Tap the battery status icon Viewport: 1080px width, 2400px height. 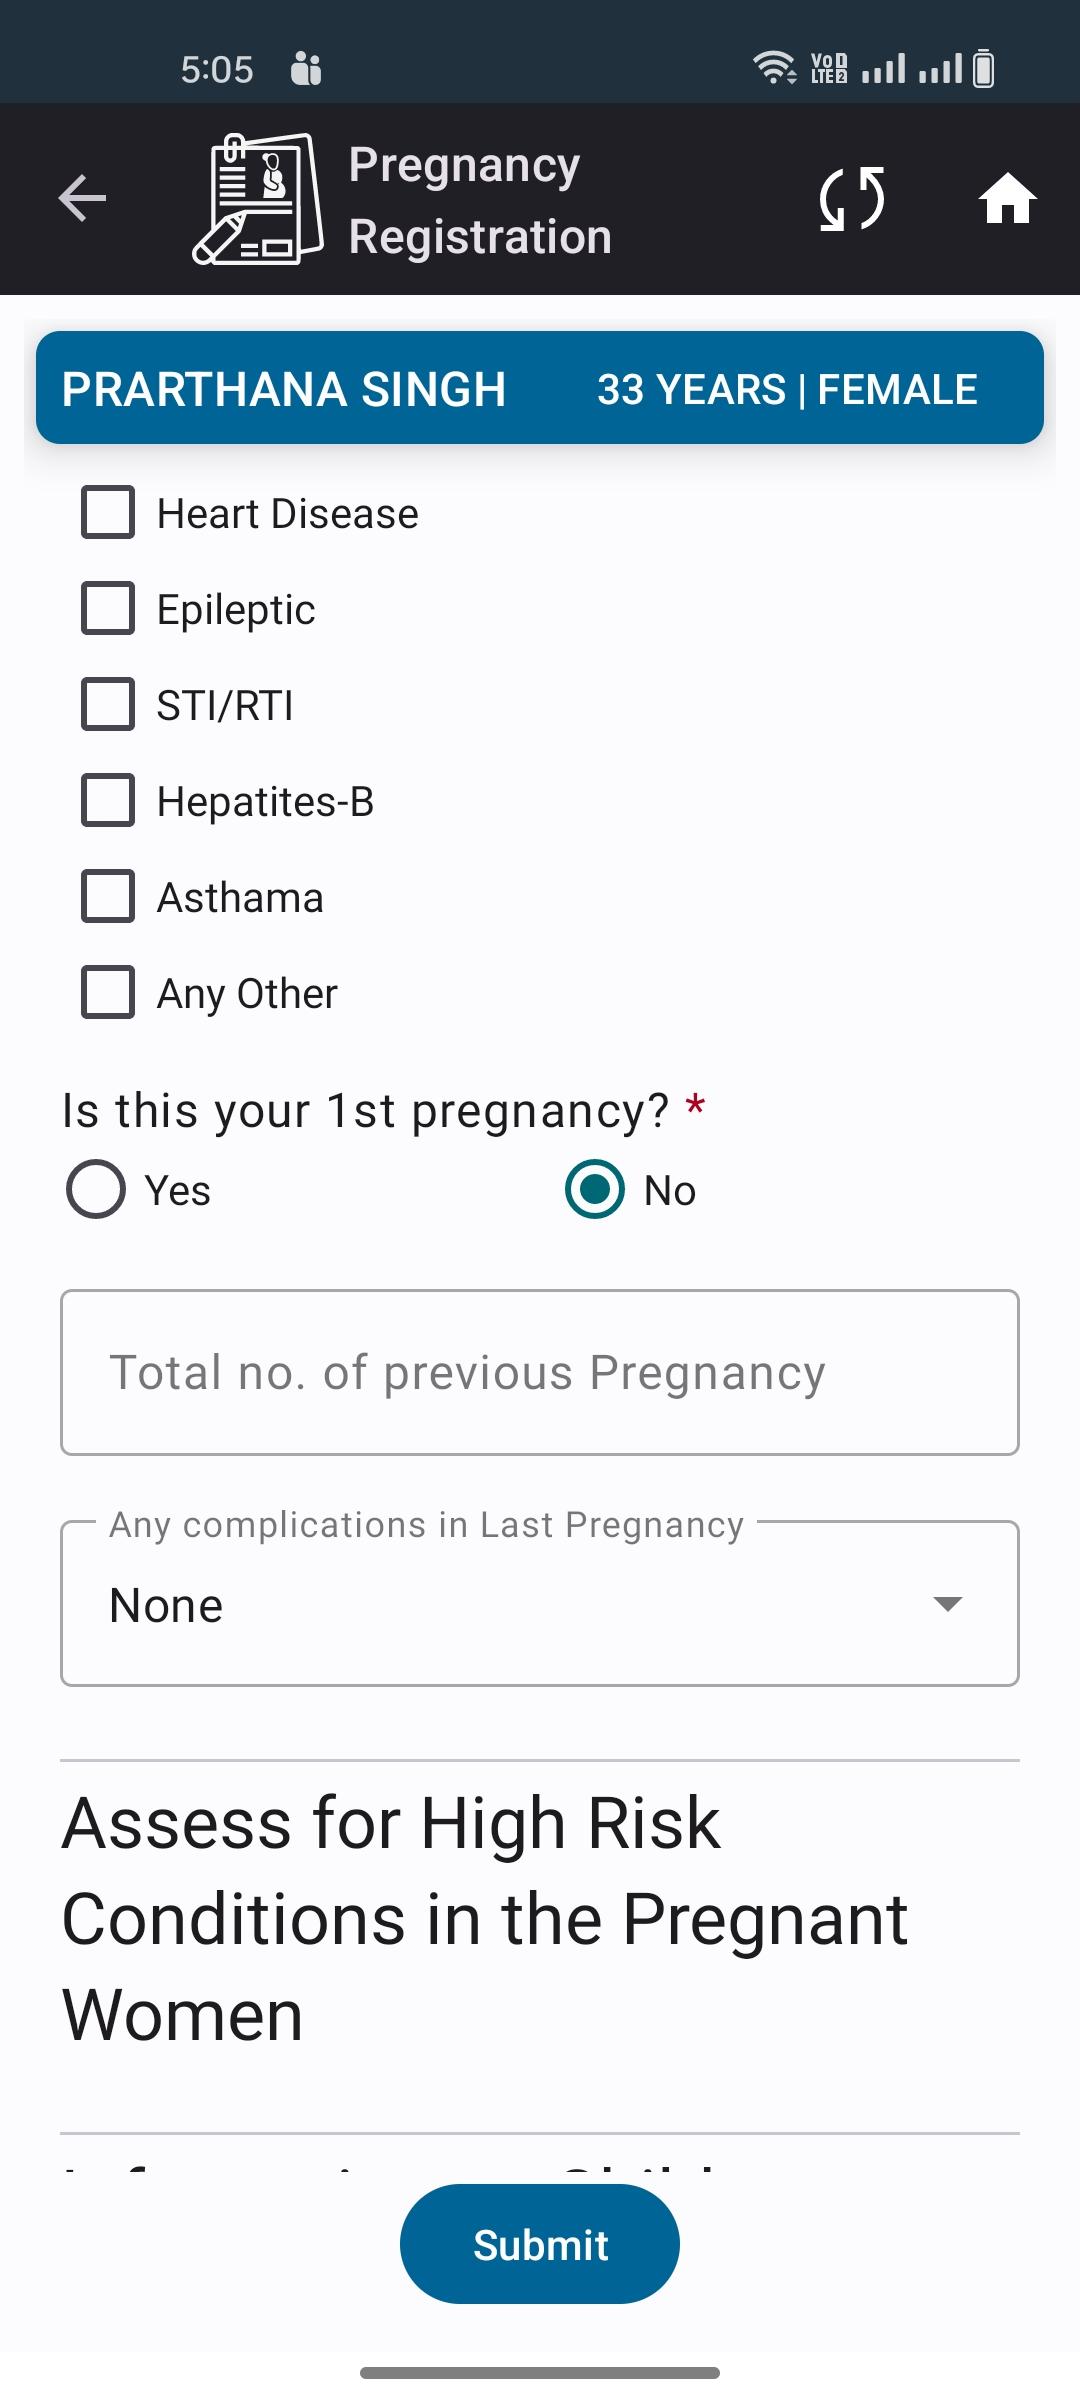click(984, 68)
